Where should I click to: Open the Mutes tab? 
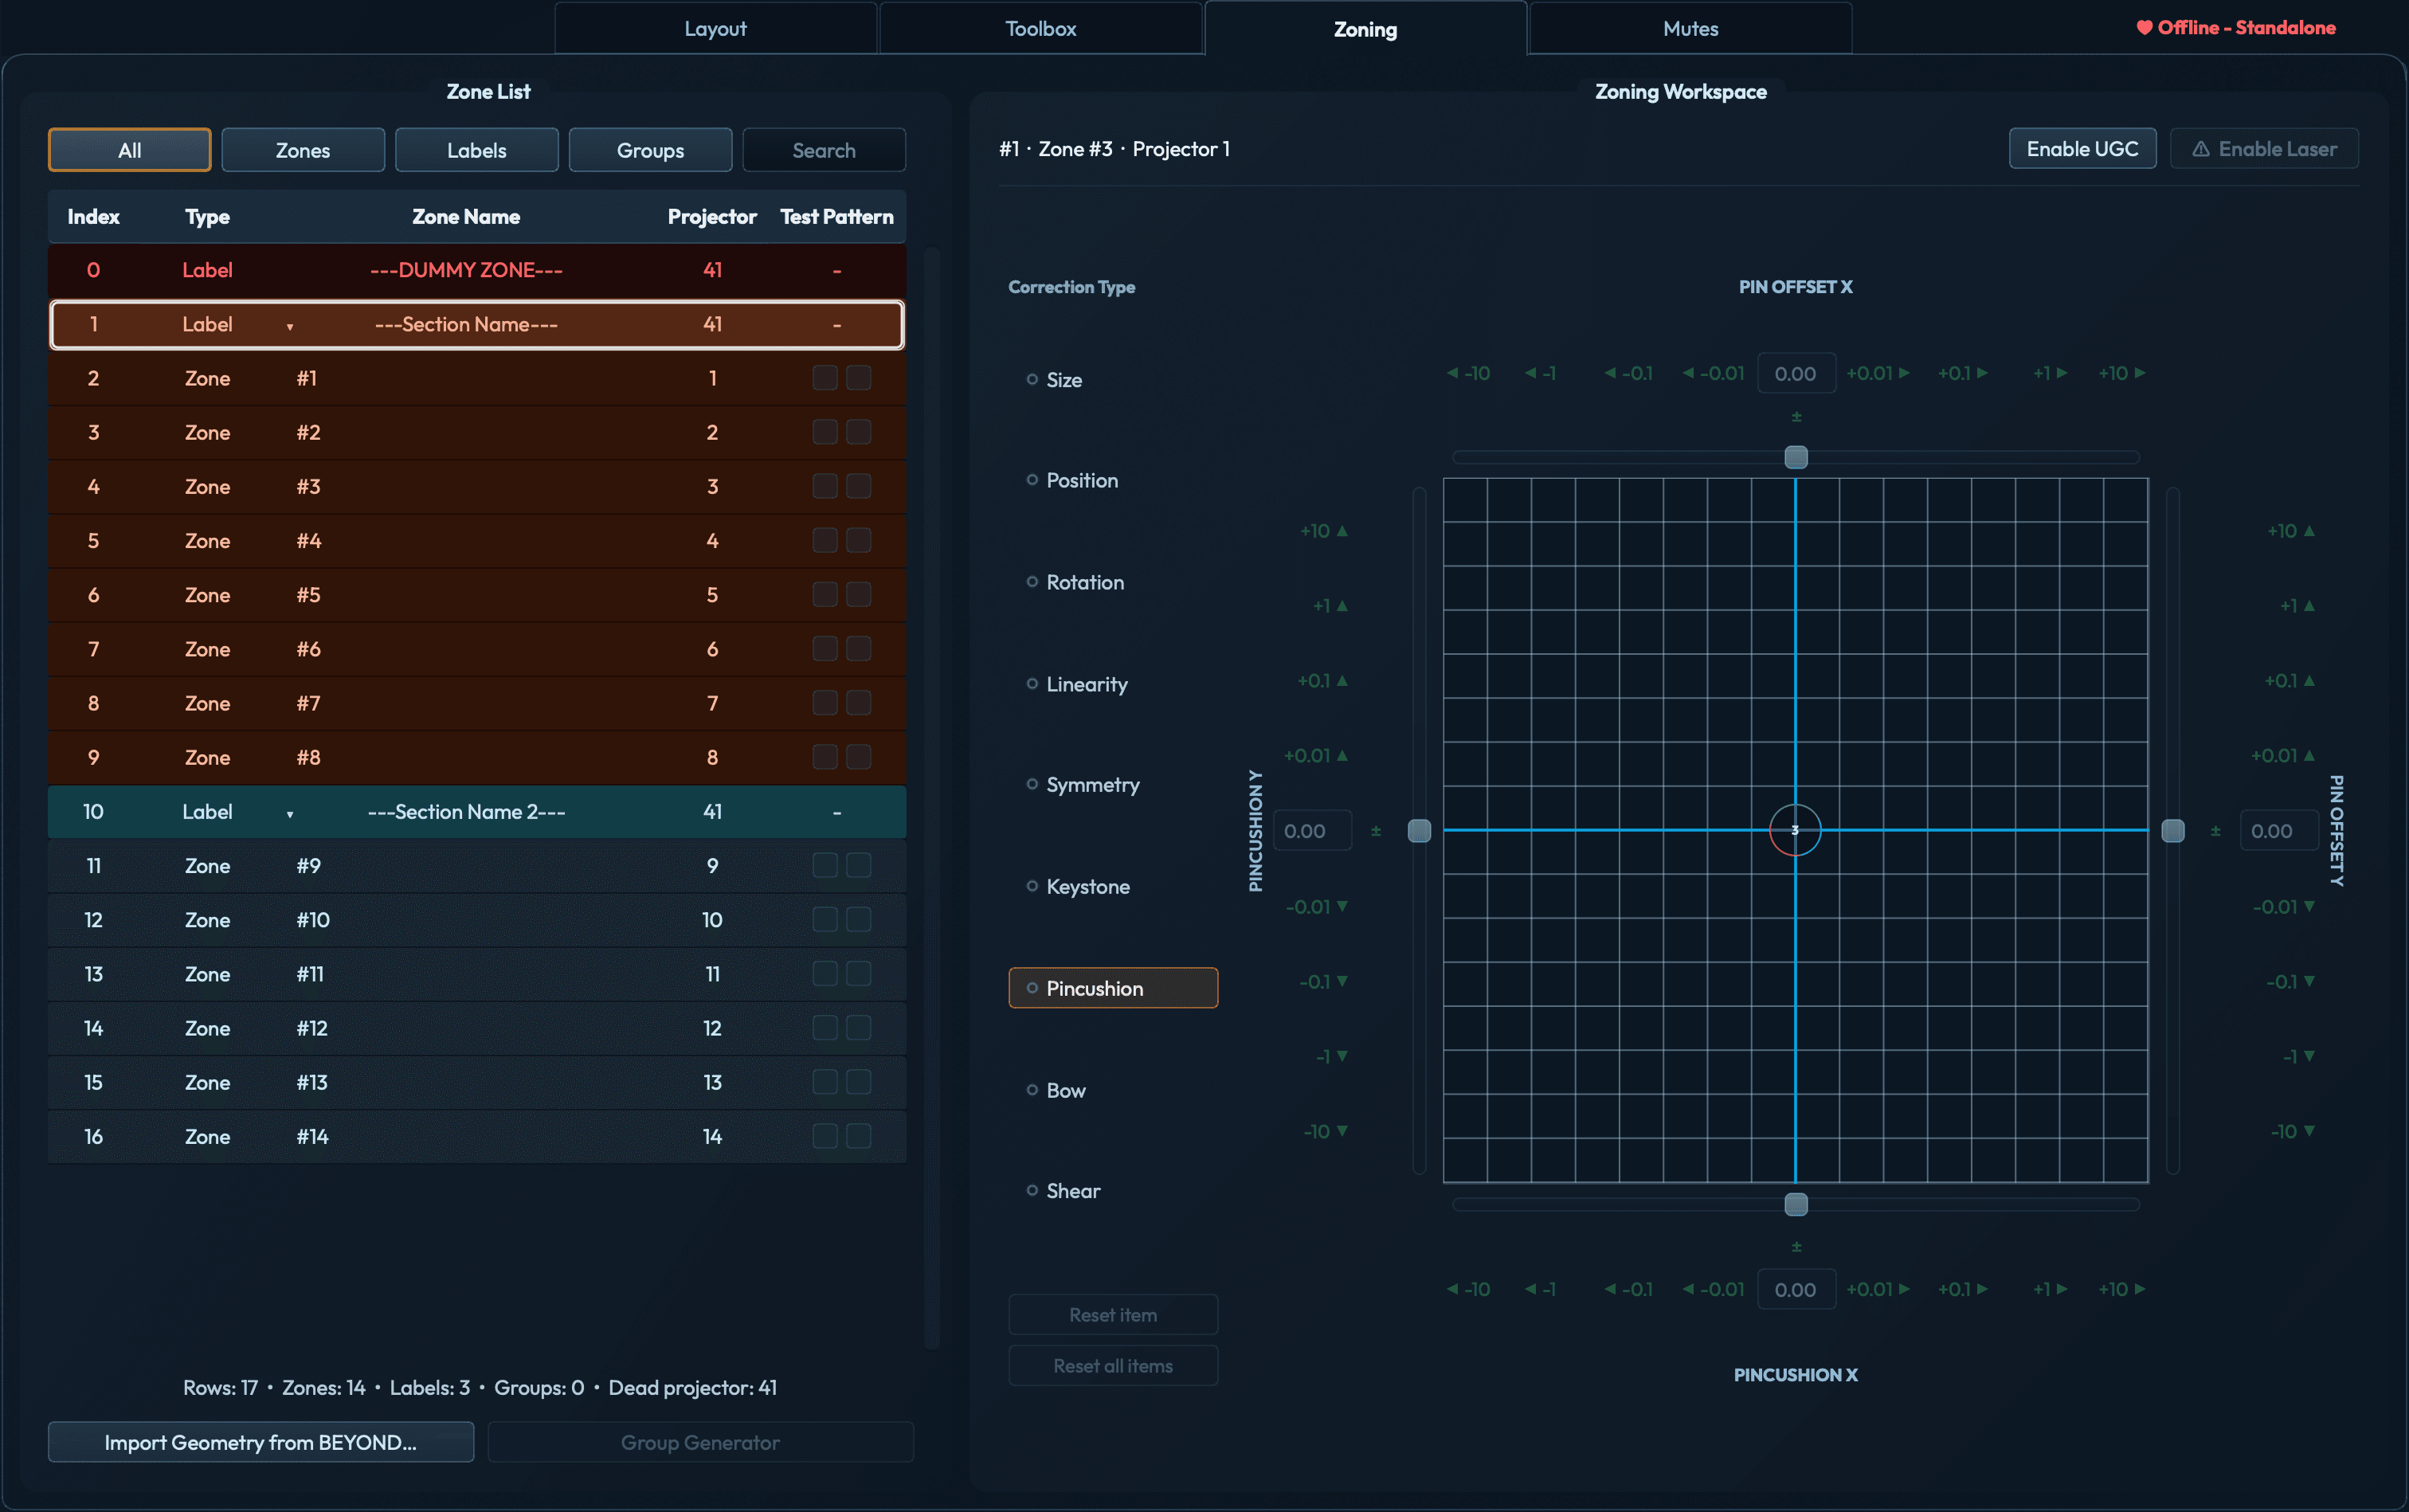1690,28
